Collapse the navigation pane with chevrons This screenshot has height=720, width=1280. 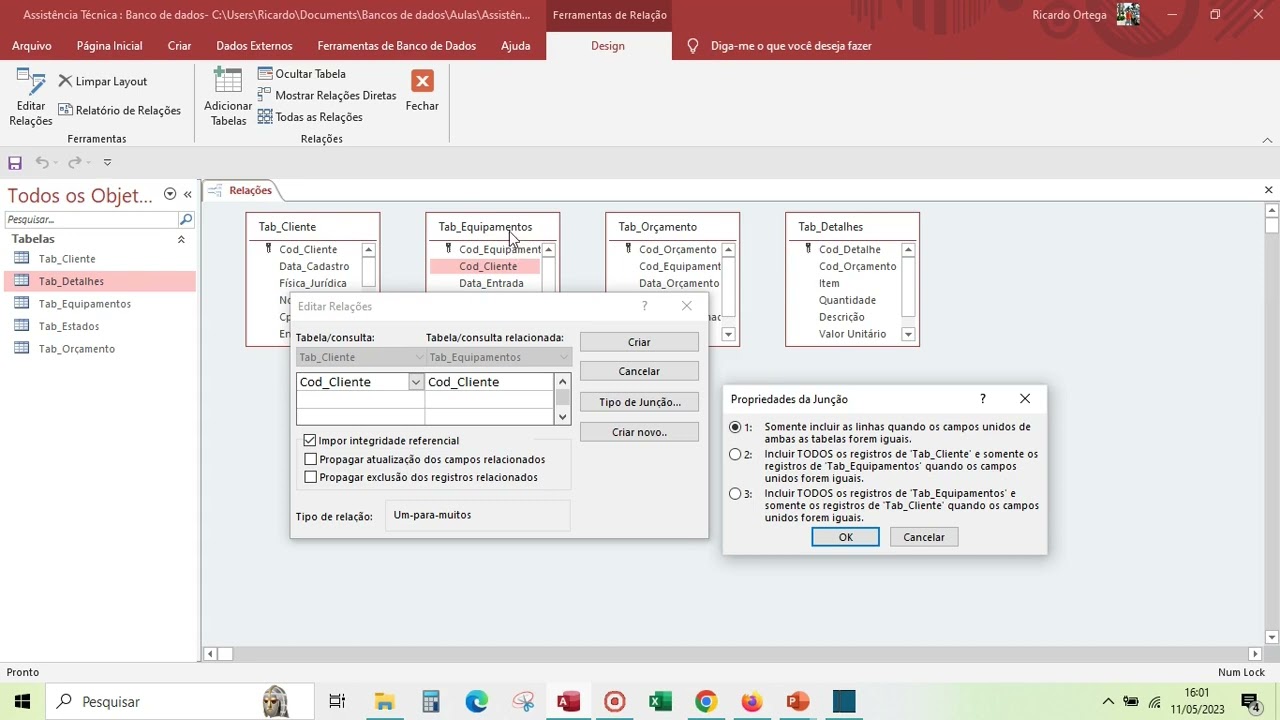pyautogui.click(x=187, y=194)
